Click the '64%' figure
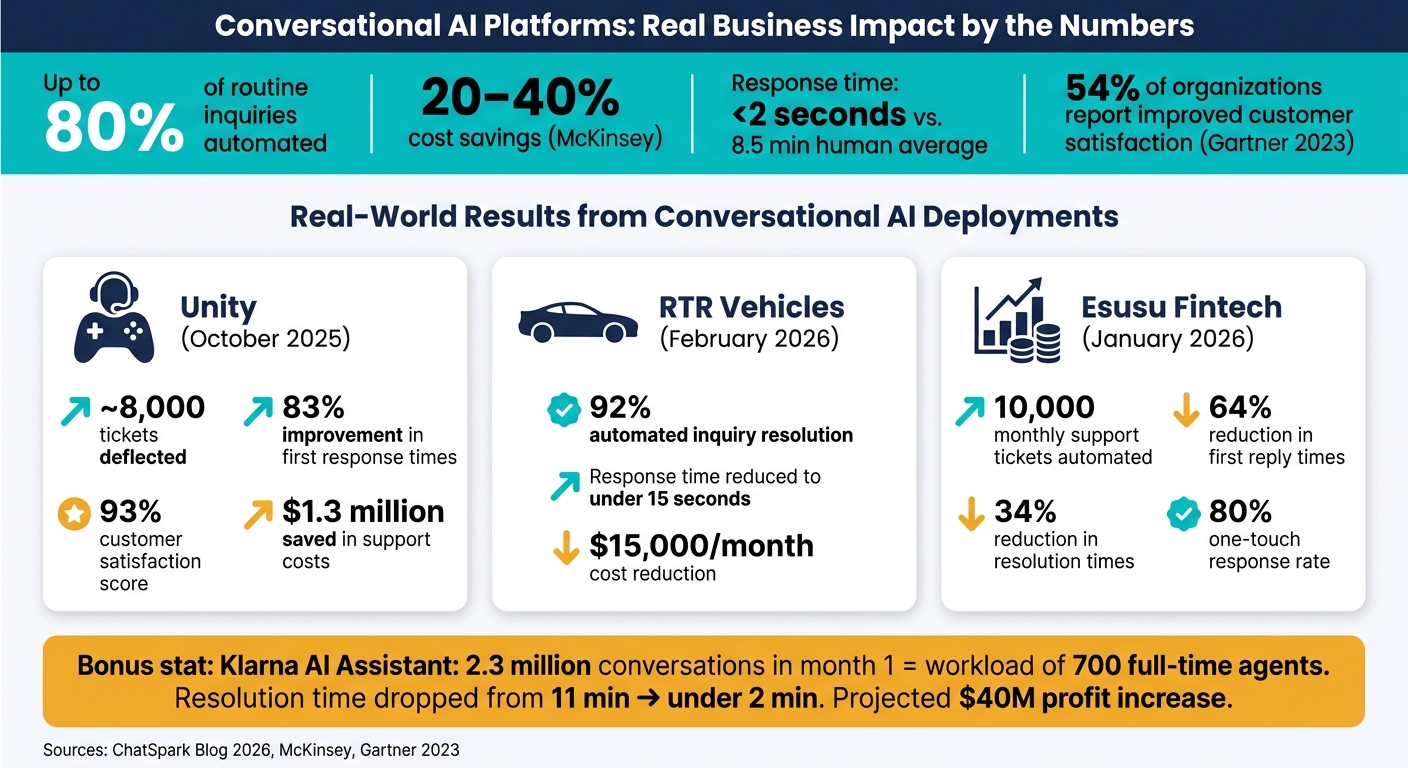Viewport: 1408px width, 768px height. pos(1240,407)
